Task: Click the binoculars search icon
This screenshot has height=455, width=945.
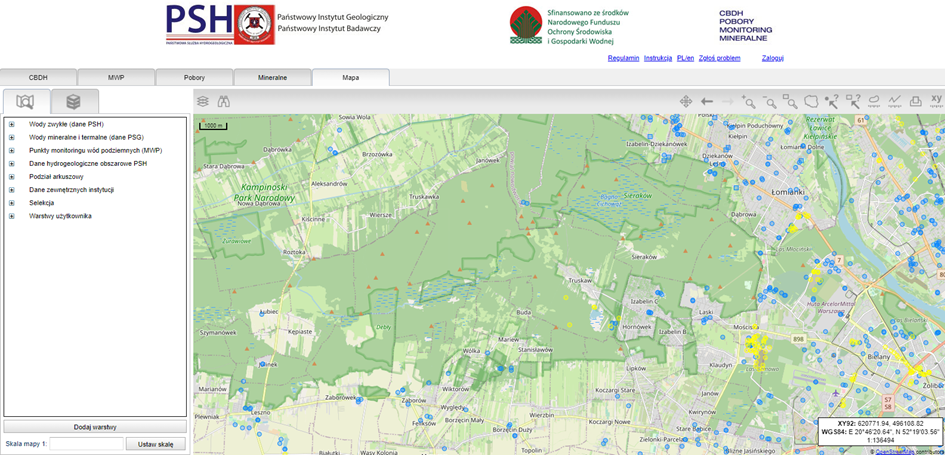Action: (x=224, y=101)
